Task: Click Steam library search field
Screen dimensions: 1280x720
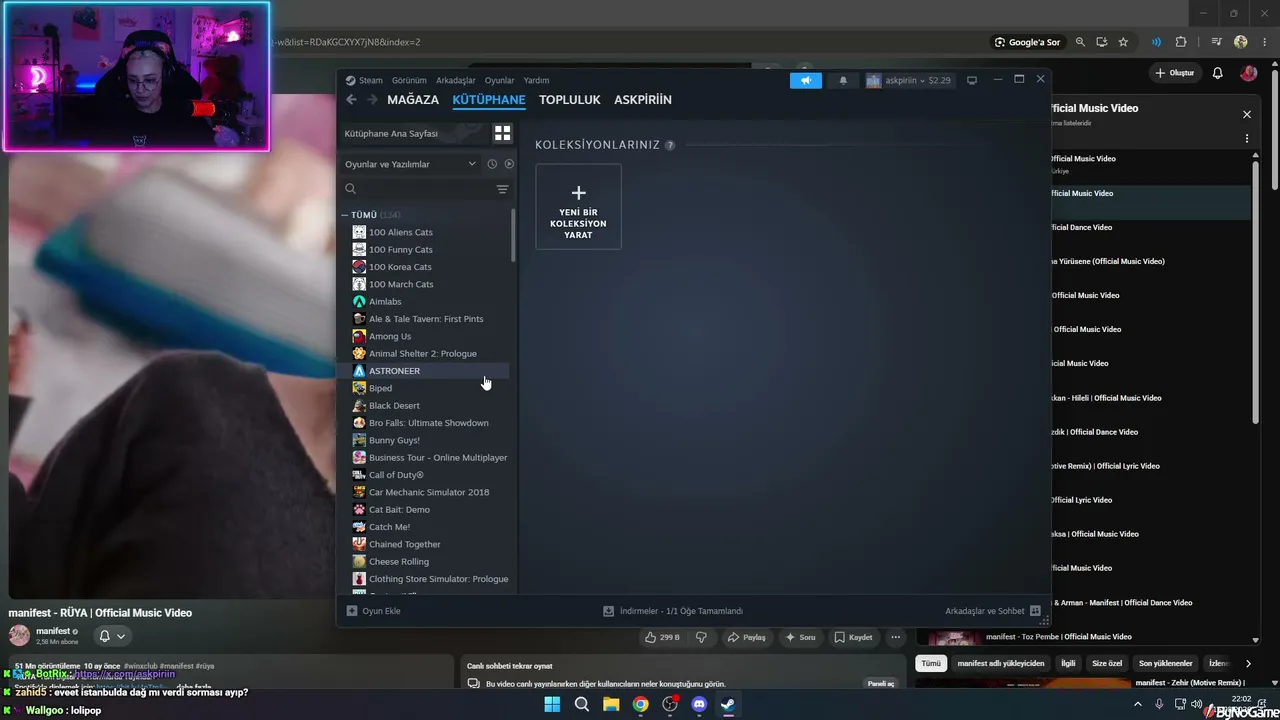Action: tap(425, 189)
